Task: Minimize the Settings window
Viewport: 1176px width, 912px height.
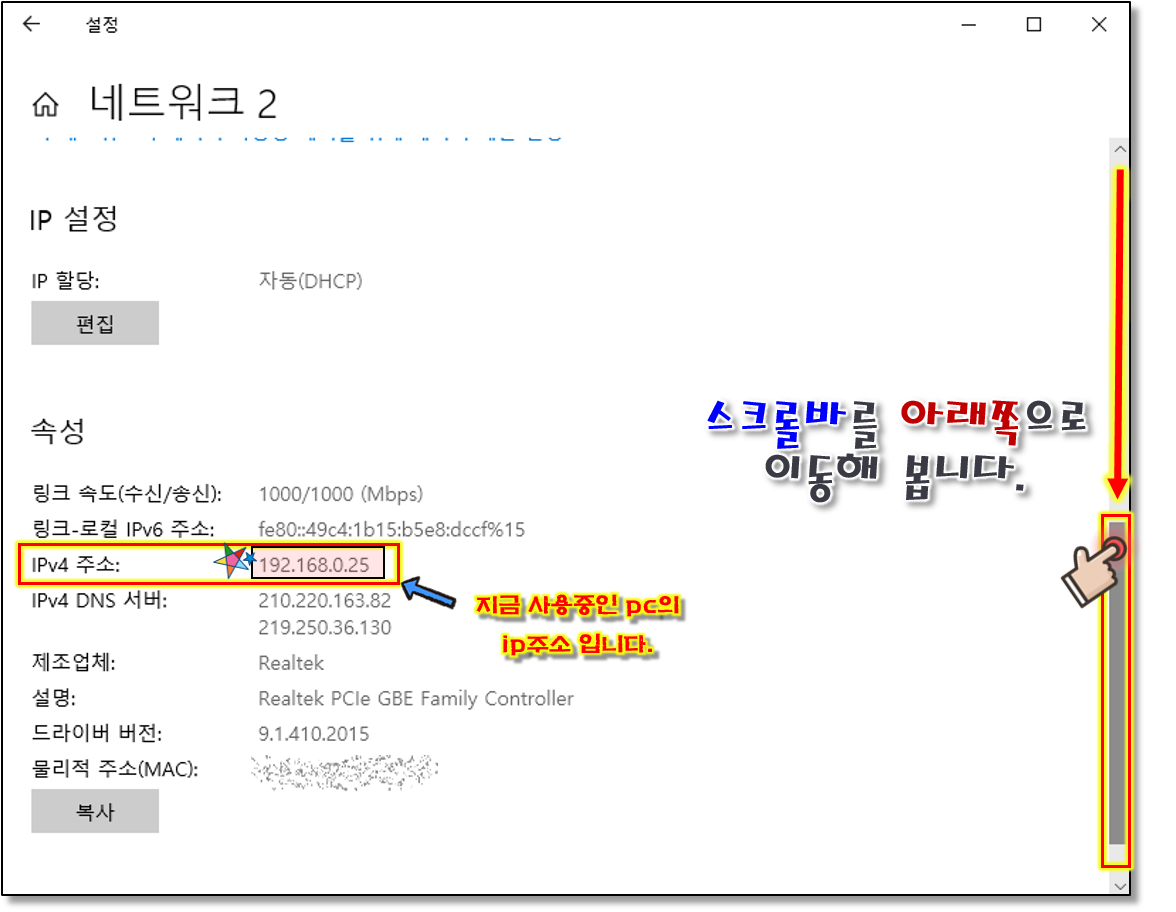Action: (968, 25)
